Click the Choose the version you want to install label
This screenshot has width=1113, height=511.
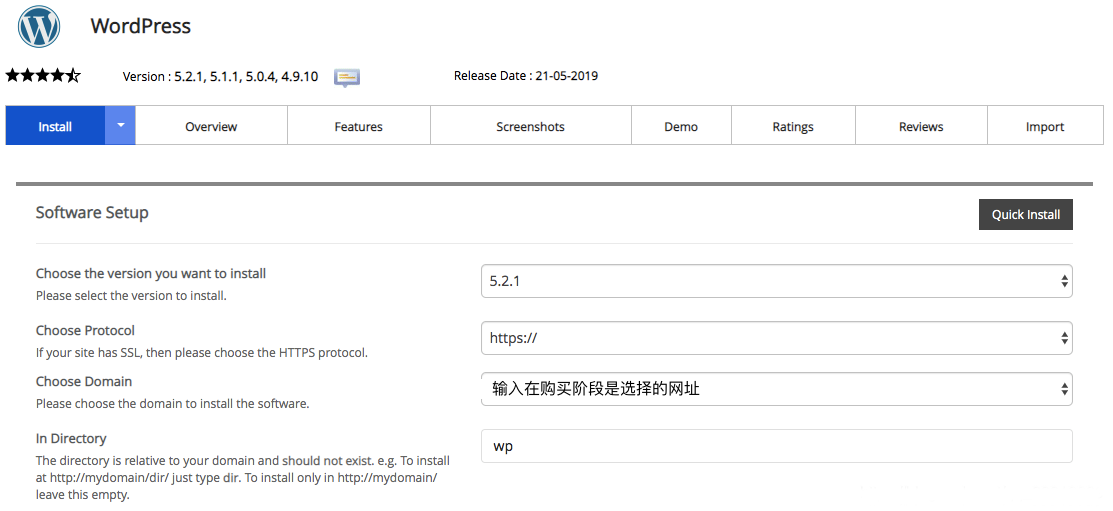[x=151, y=273]
